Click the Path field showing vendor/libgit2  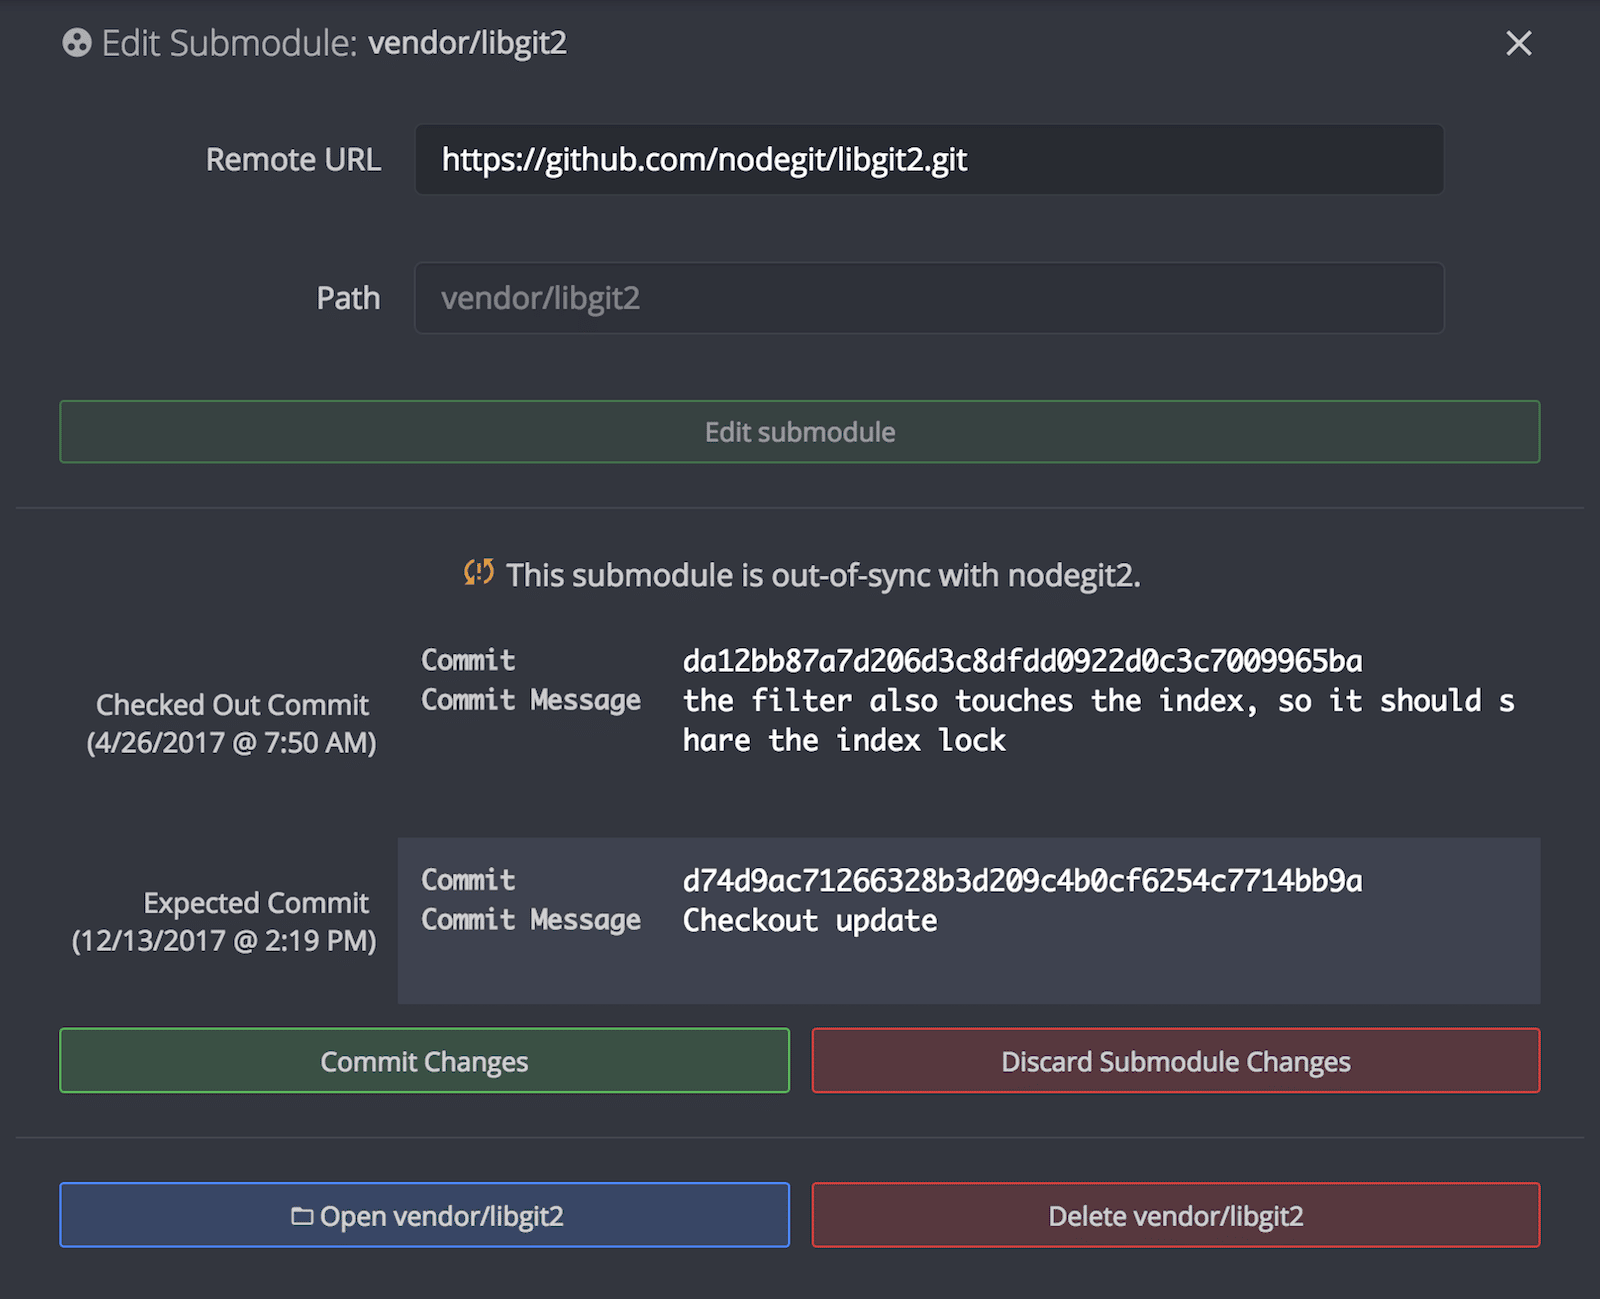click(x=928, y=297)
